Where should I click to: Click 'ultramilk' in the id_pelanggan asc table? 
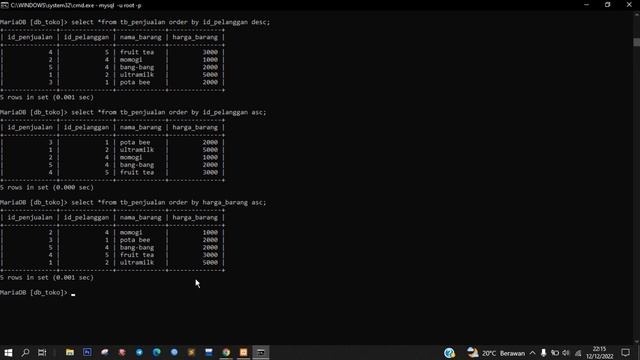[137, 150]
